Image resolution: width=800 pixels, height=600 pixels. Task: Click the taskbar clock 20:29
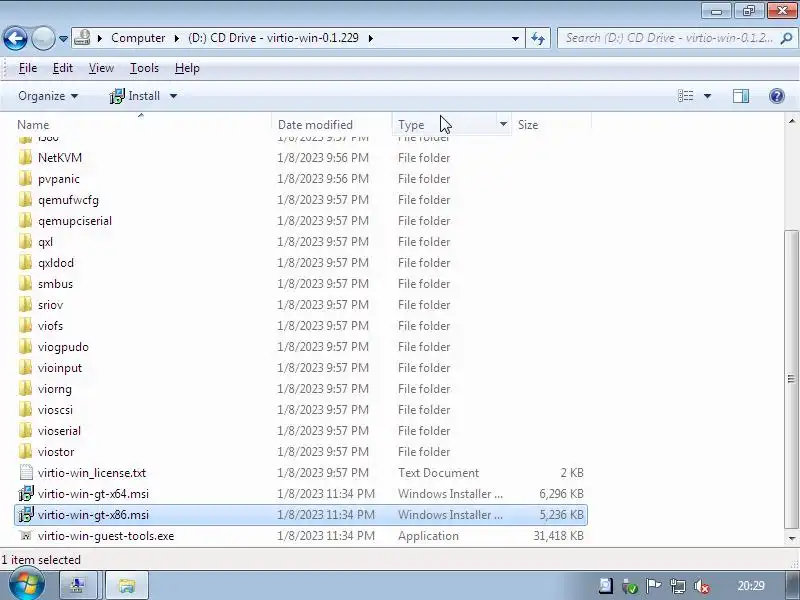pyautogui.click(x=751, y=586)
